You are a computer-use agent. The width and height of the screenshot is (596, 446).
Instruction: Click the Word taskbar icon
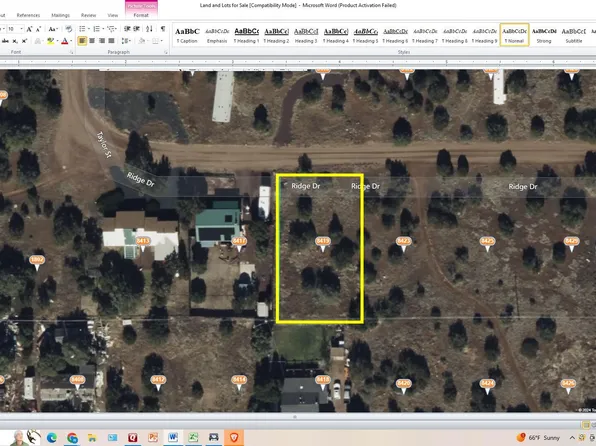pos(173,438)
